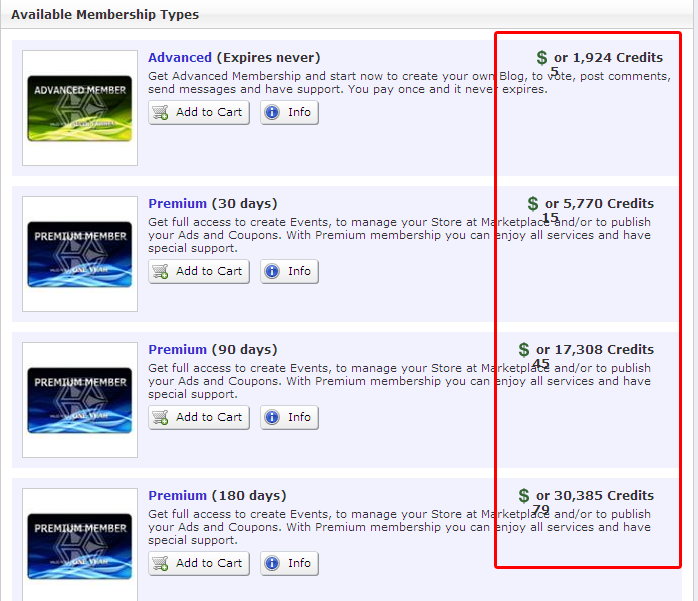Viewport: 698px width, 601px height.
Task: Click the blue info icon for Advanced membership
Action: pos(272,112)
